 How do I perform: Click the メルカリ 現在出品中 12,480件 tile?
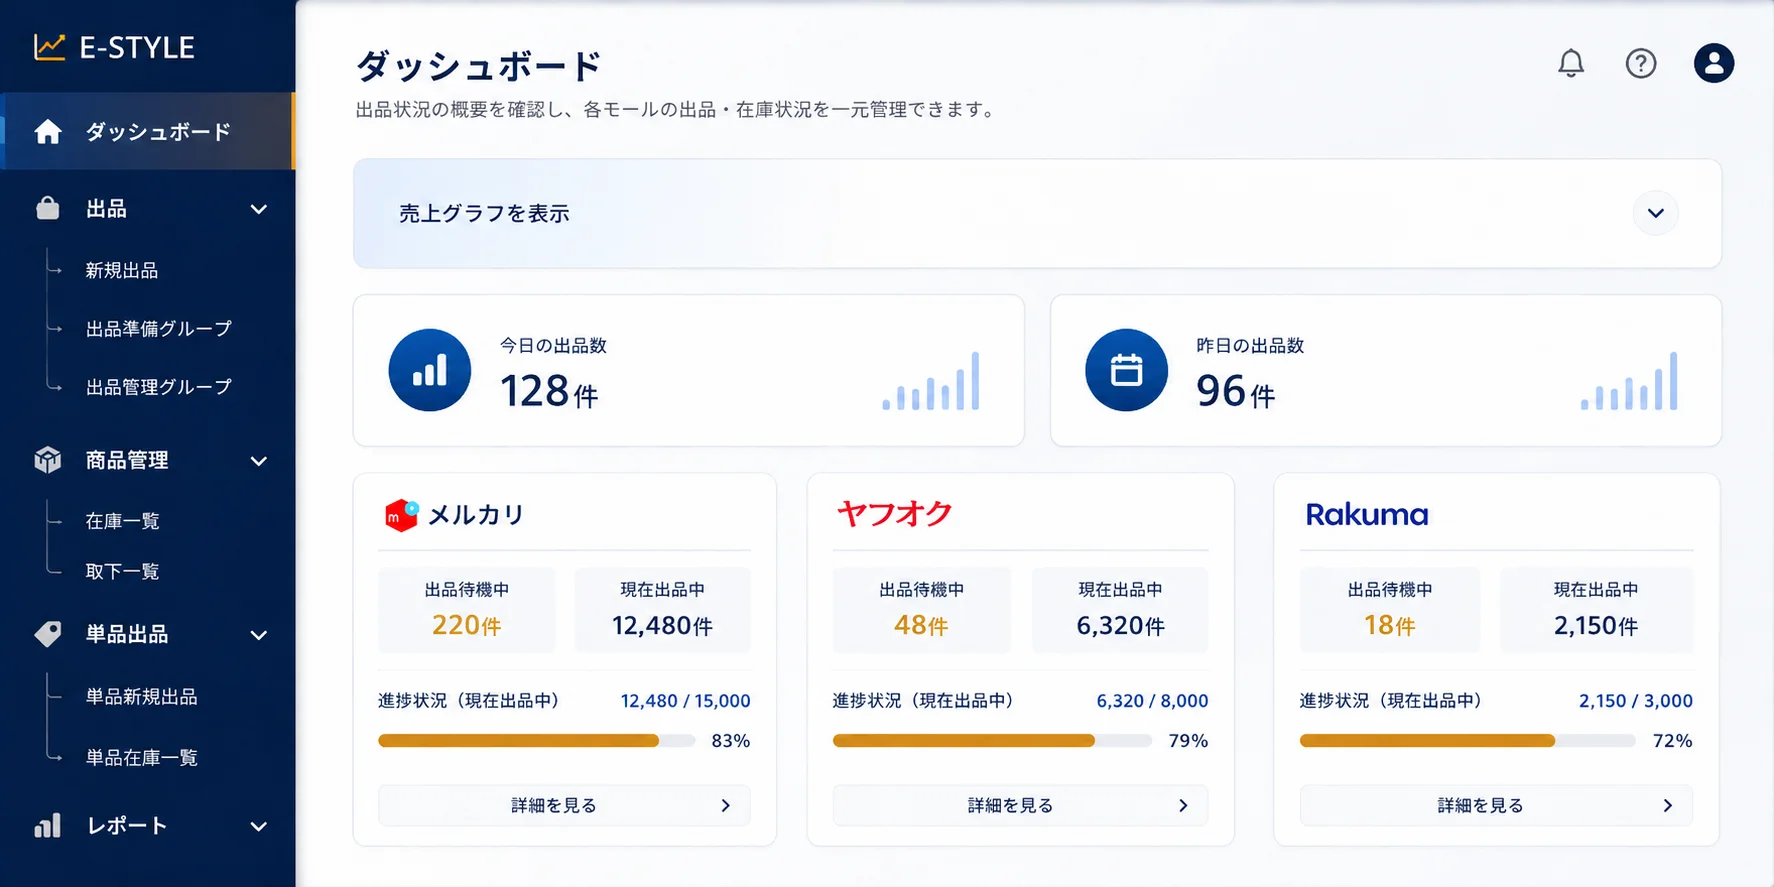pyautogui.click(x=662, y=610)
